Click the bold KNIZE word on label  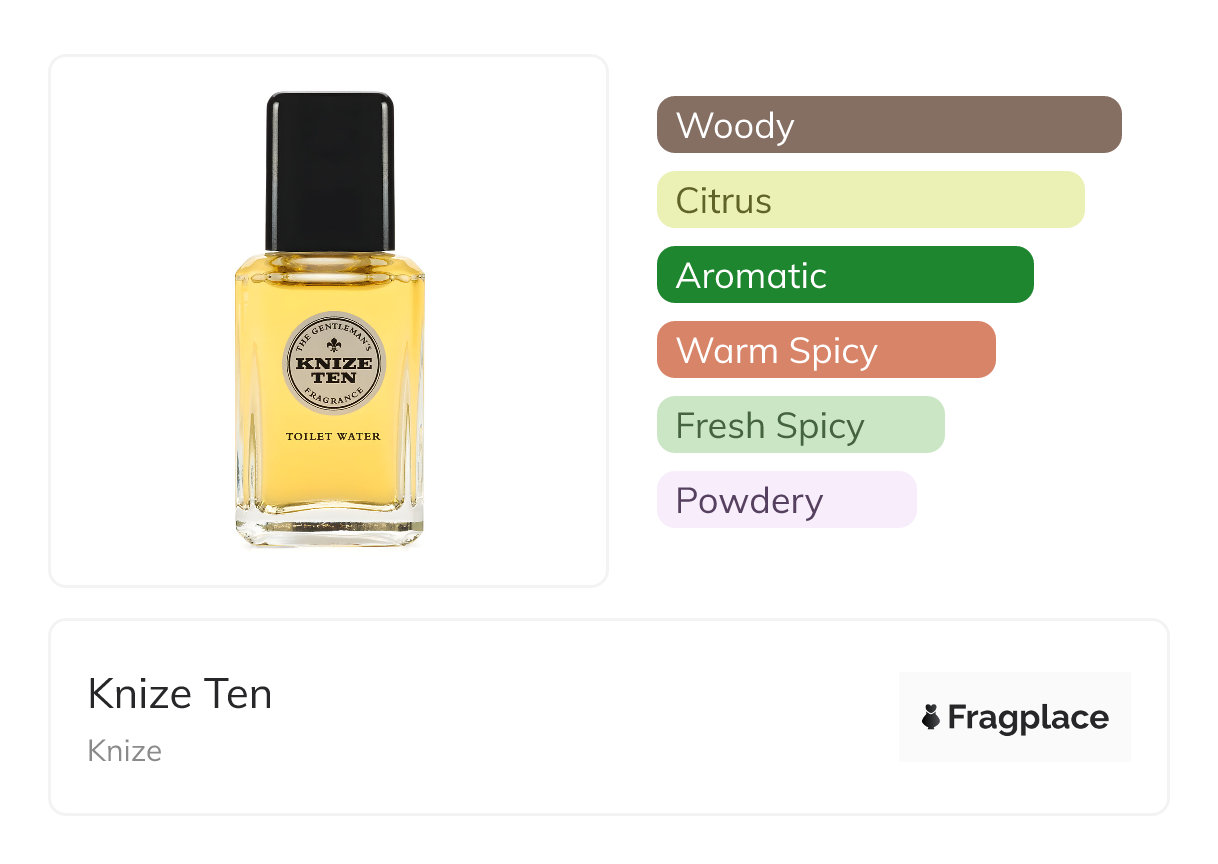click(334, 363)
